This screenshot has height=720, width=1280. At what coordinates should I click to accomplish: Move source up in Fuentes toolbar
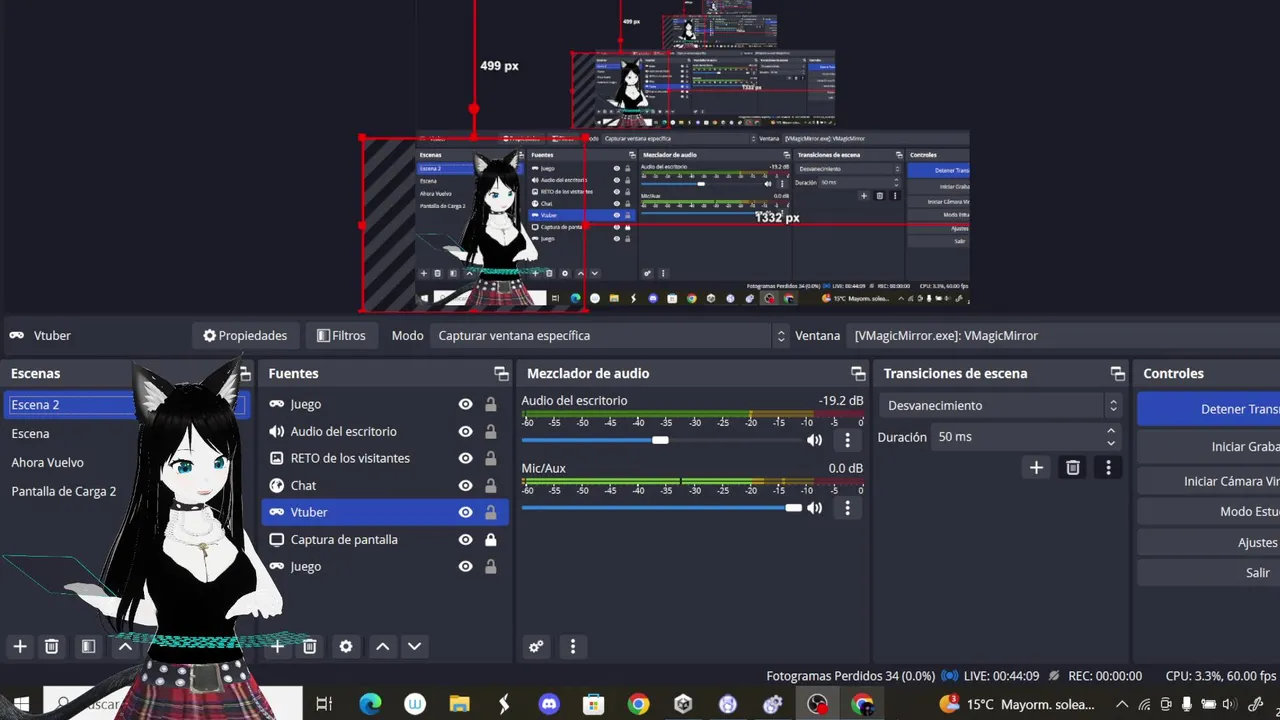(382, 646)
